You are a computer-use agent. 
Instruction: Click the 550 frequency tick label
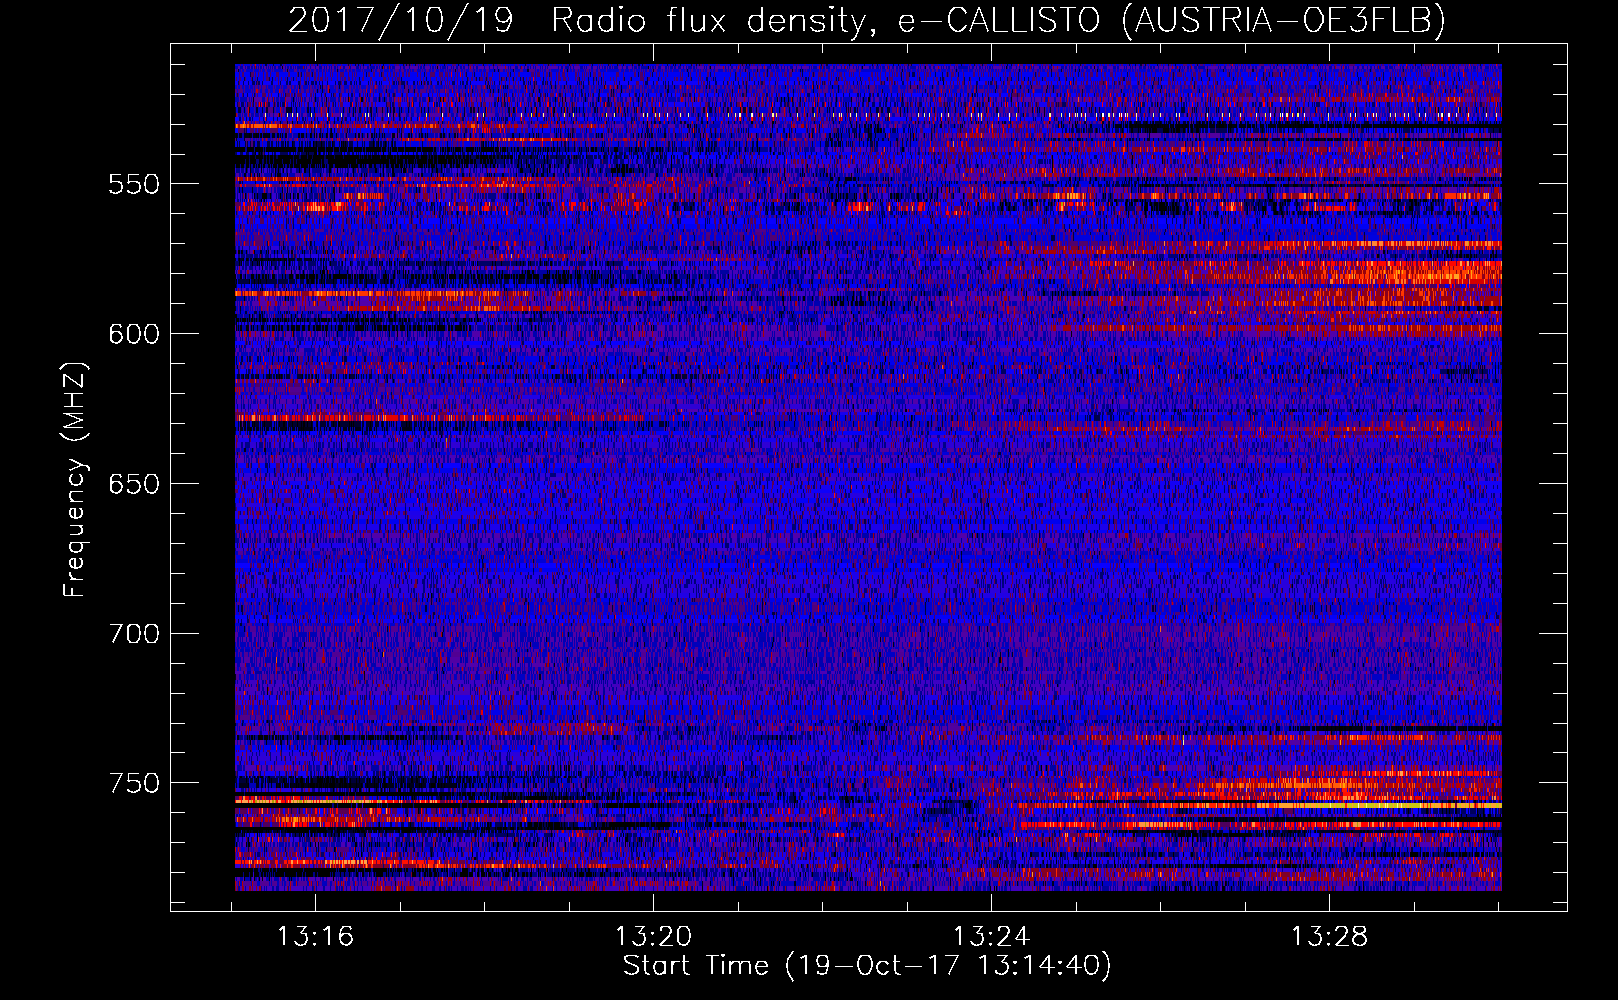[x=134, y=184]
